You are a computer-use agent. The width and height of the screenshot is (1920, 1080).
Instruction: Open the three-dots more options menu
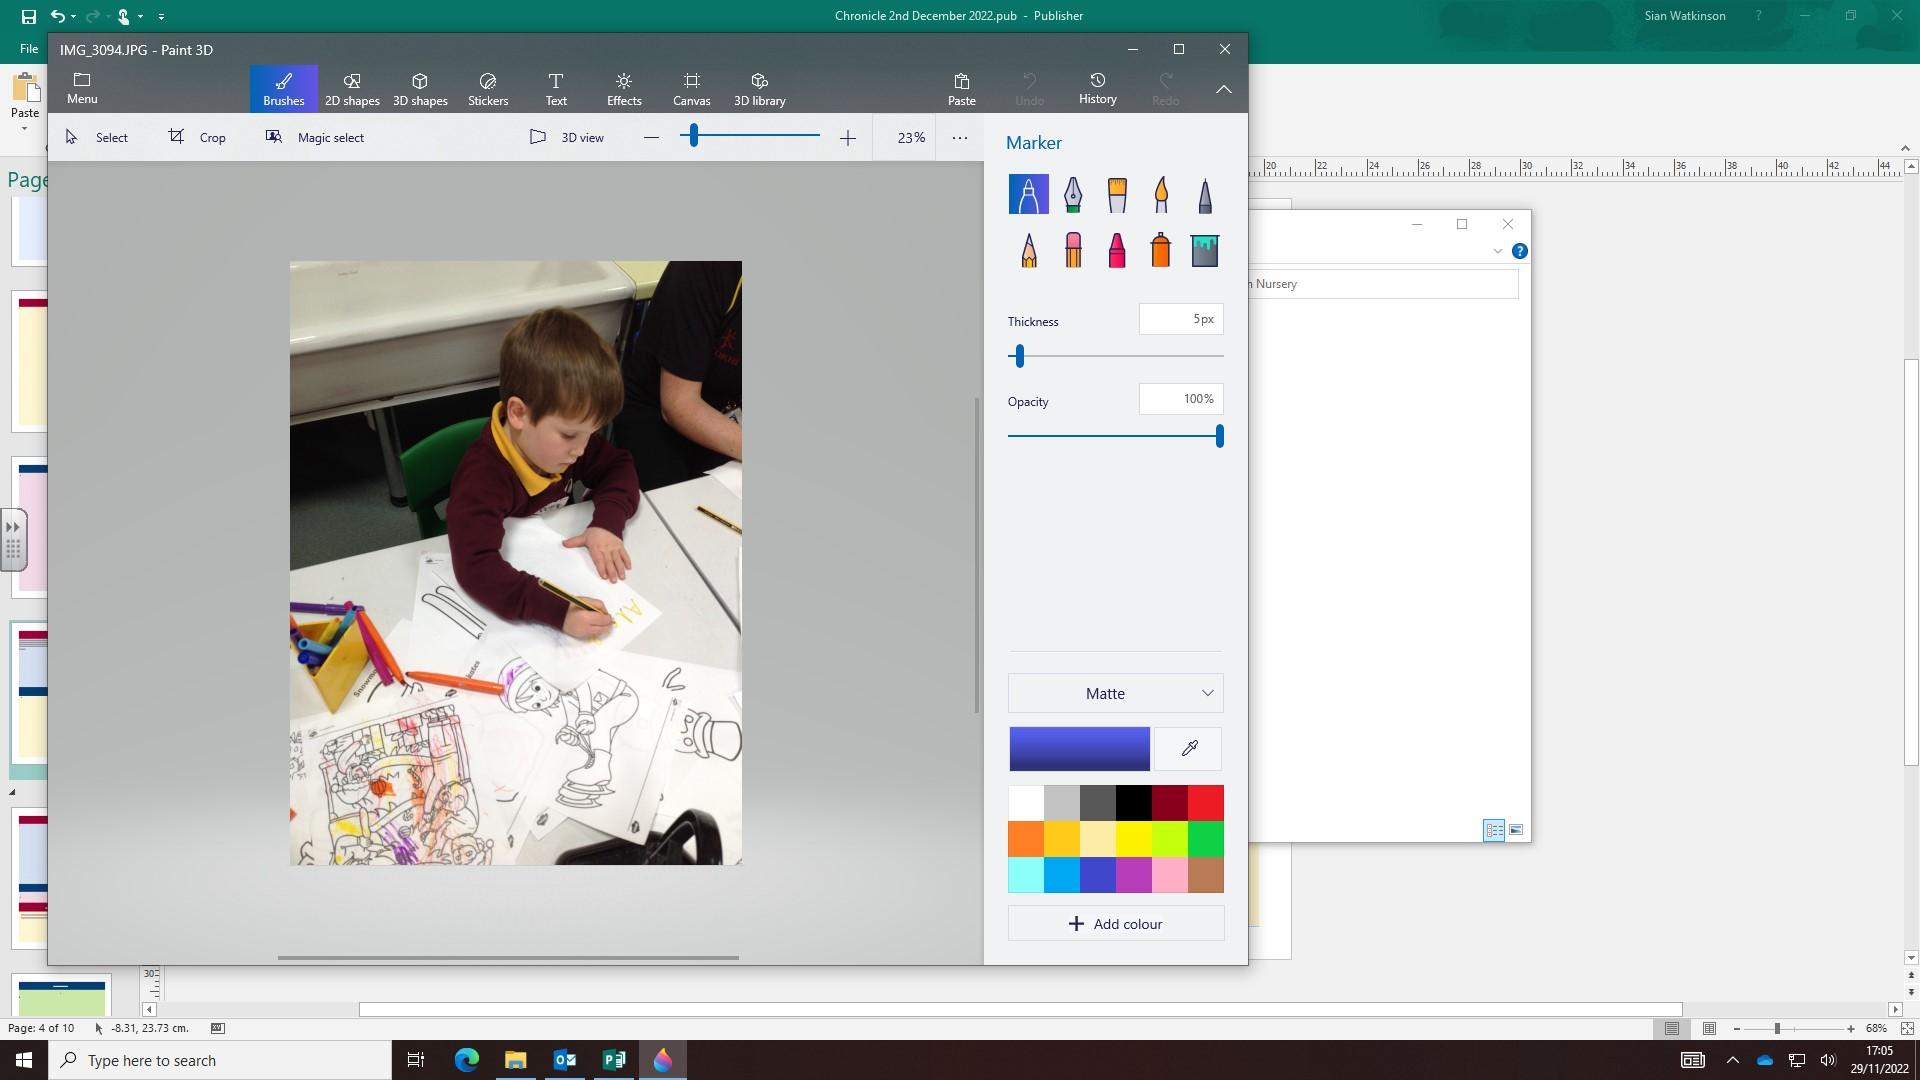959,138
